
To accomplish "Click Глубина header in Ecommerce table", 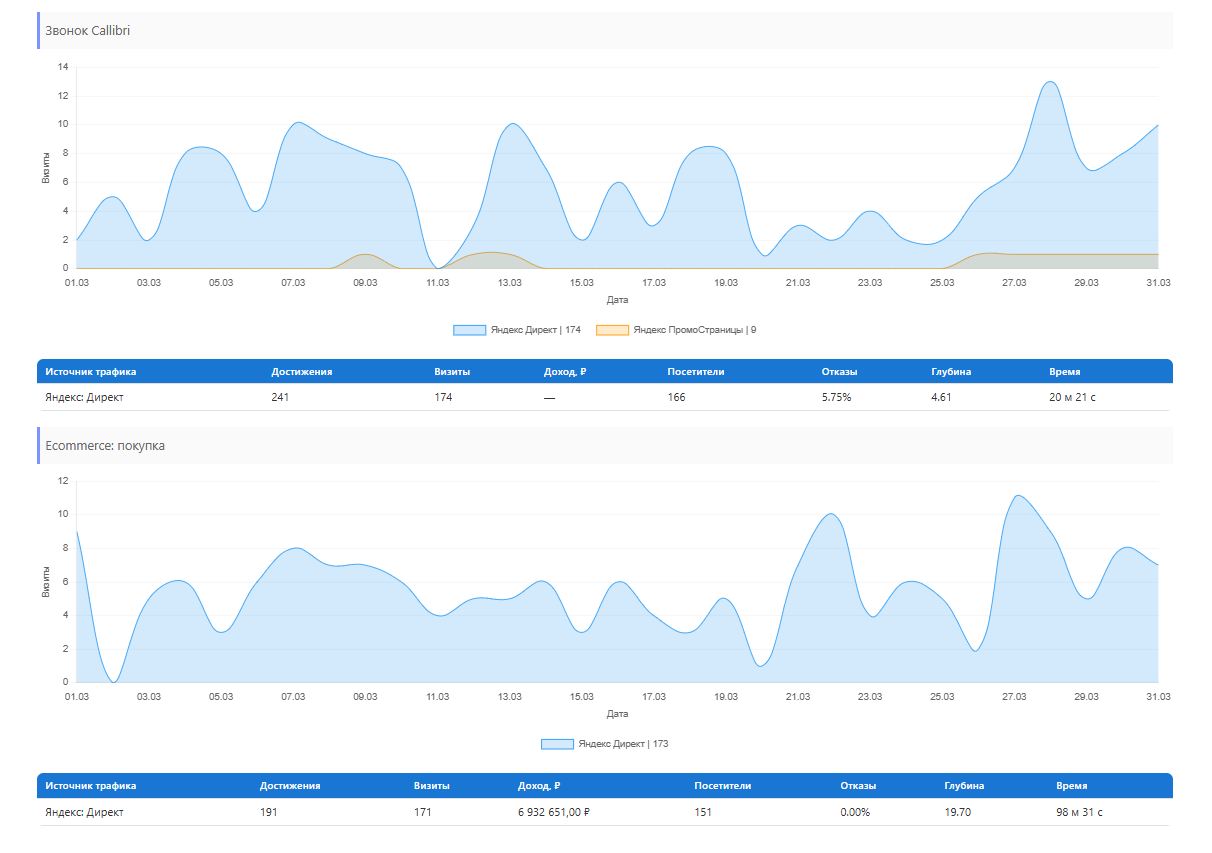I will [963, 786].
